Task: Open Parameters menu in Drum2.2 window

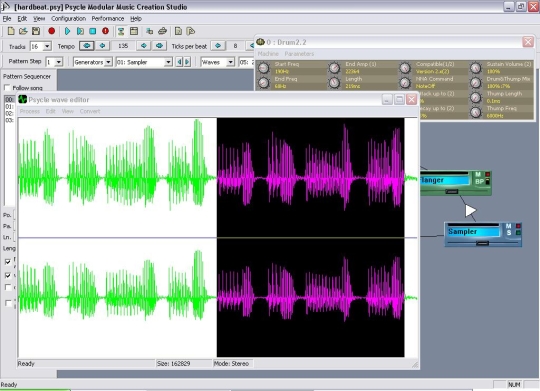Action: pos(299,54)
